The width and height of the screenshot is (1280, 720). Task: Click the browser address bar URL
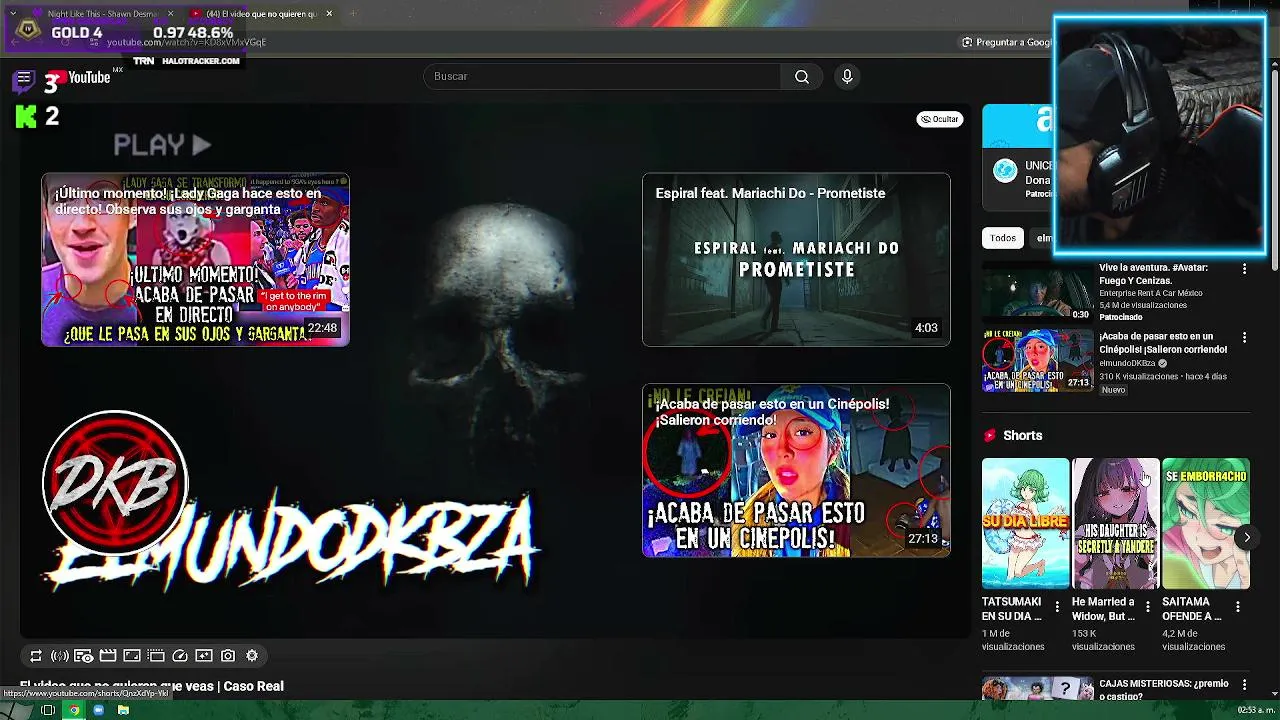[186, 42]
